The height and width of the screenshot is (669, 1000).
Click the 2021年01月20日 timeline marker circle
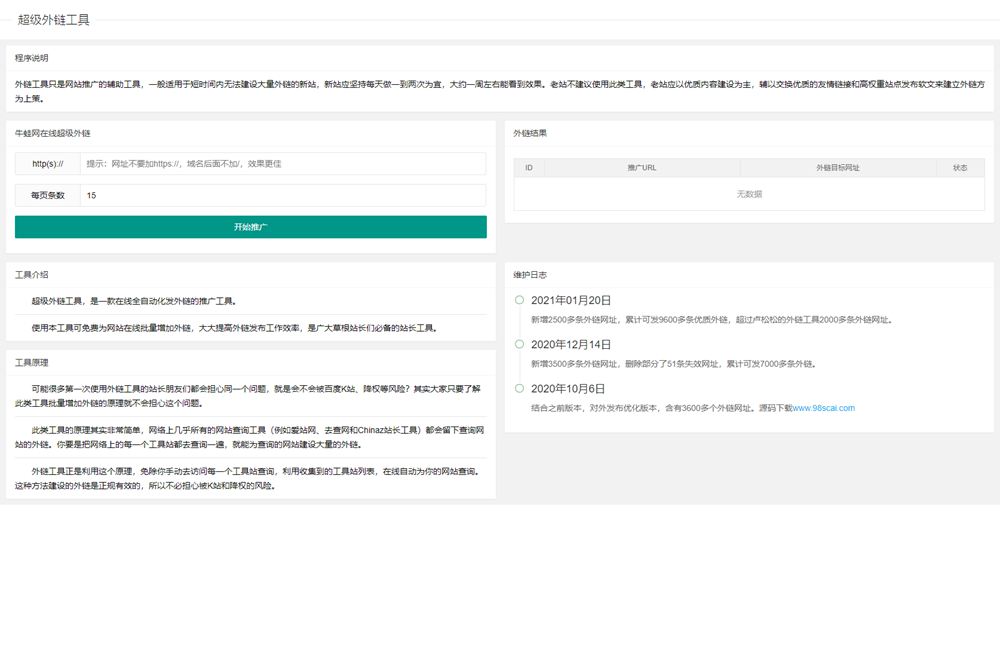click(x=519, y=299)
